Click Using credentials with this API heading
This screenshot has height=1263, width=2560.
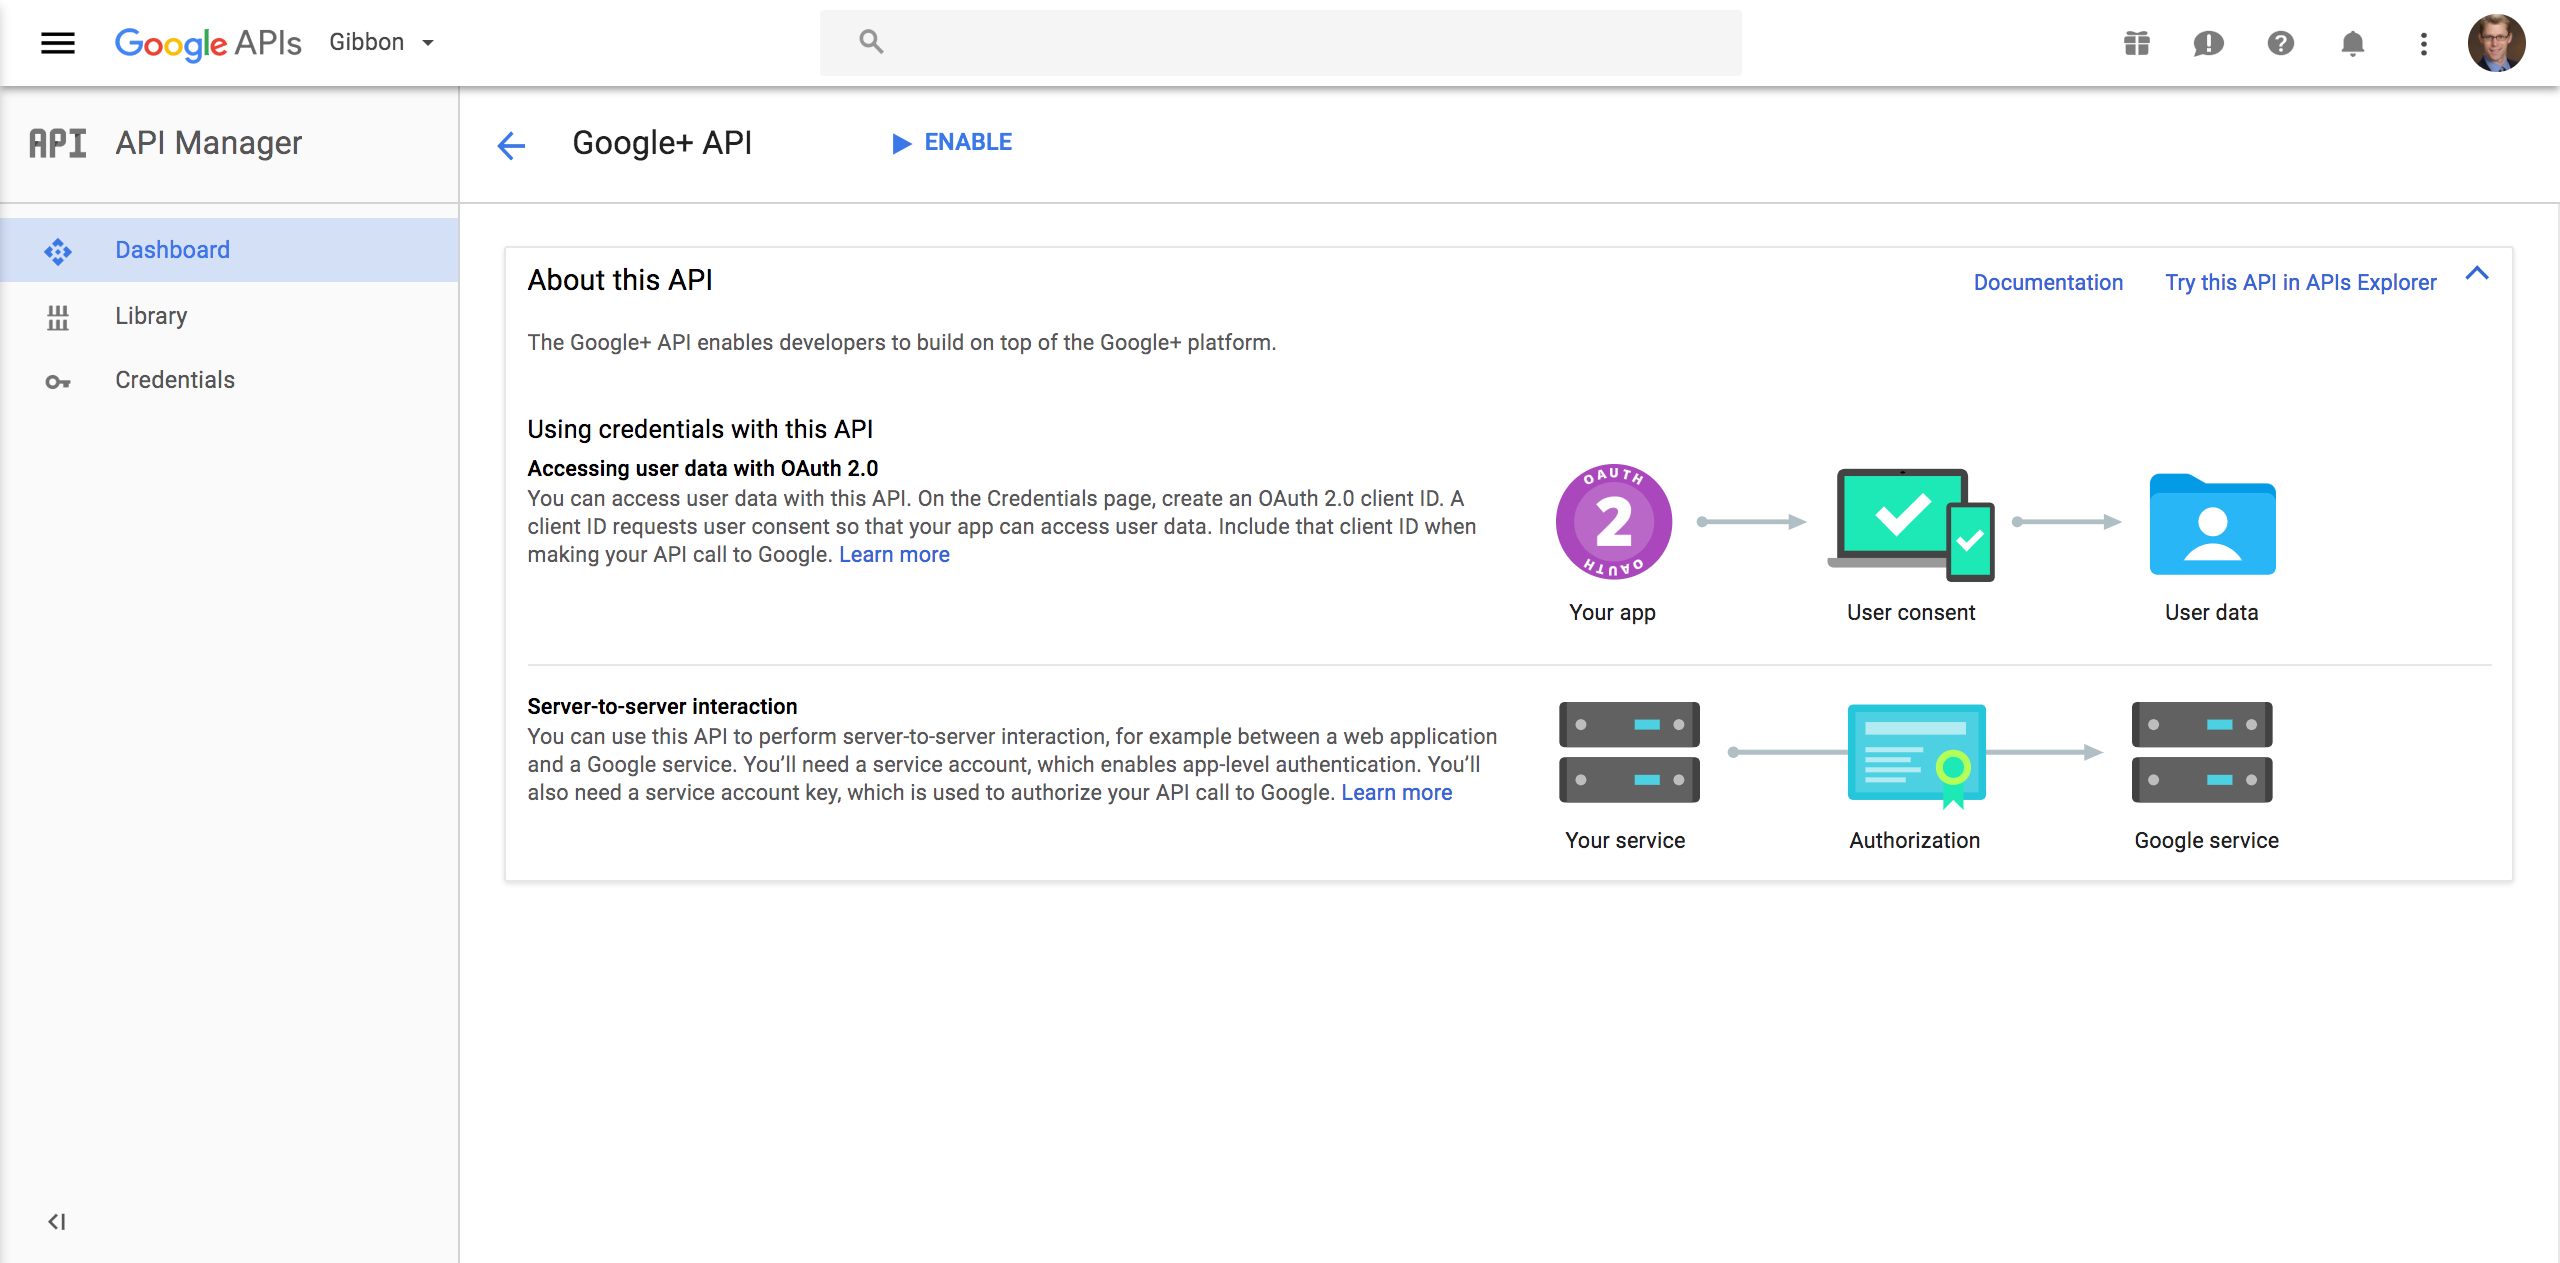(x=700, y=429)
